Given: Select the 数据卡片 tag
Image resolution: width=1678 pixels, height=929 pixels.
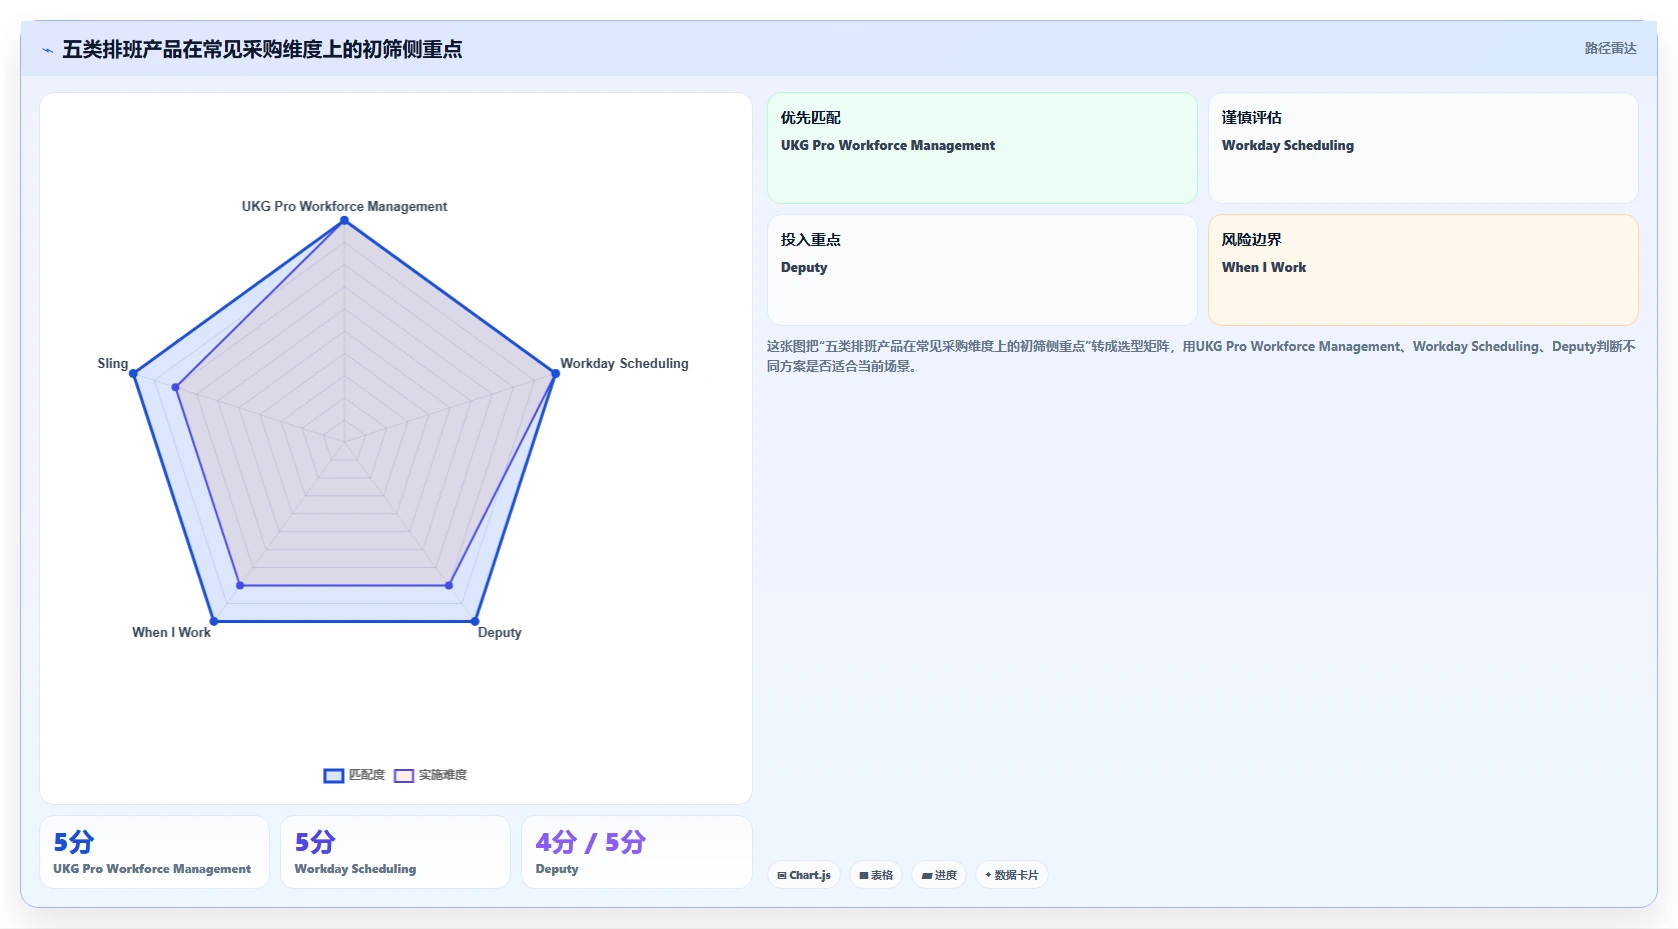Looking at the screenshot, I should [1012, 875].
